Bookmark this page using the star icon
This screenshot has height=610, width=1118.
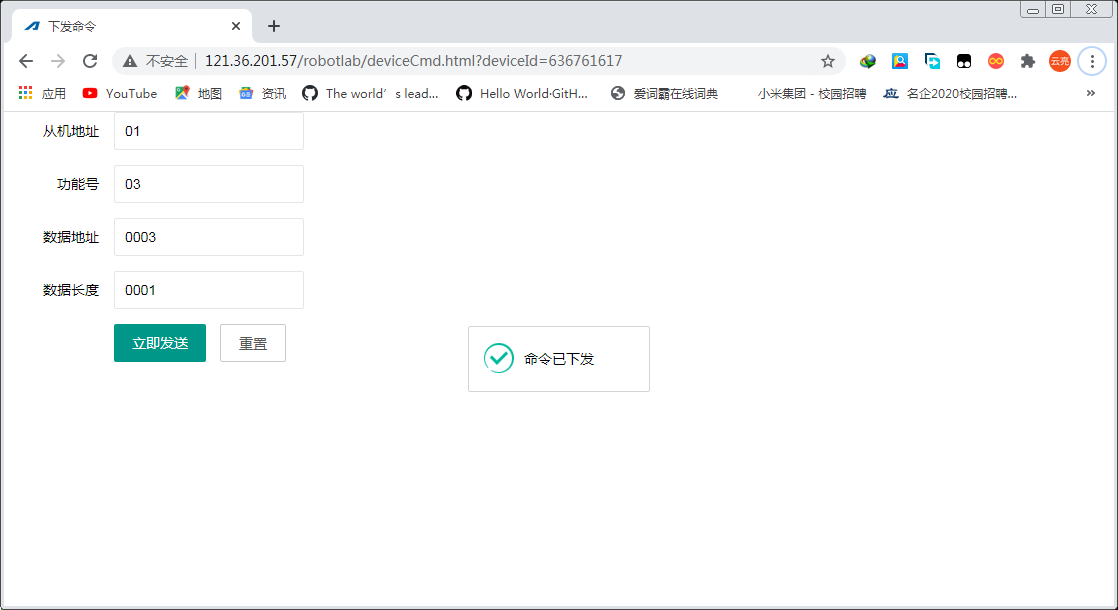(828, 60)
